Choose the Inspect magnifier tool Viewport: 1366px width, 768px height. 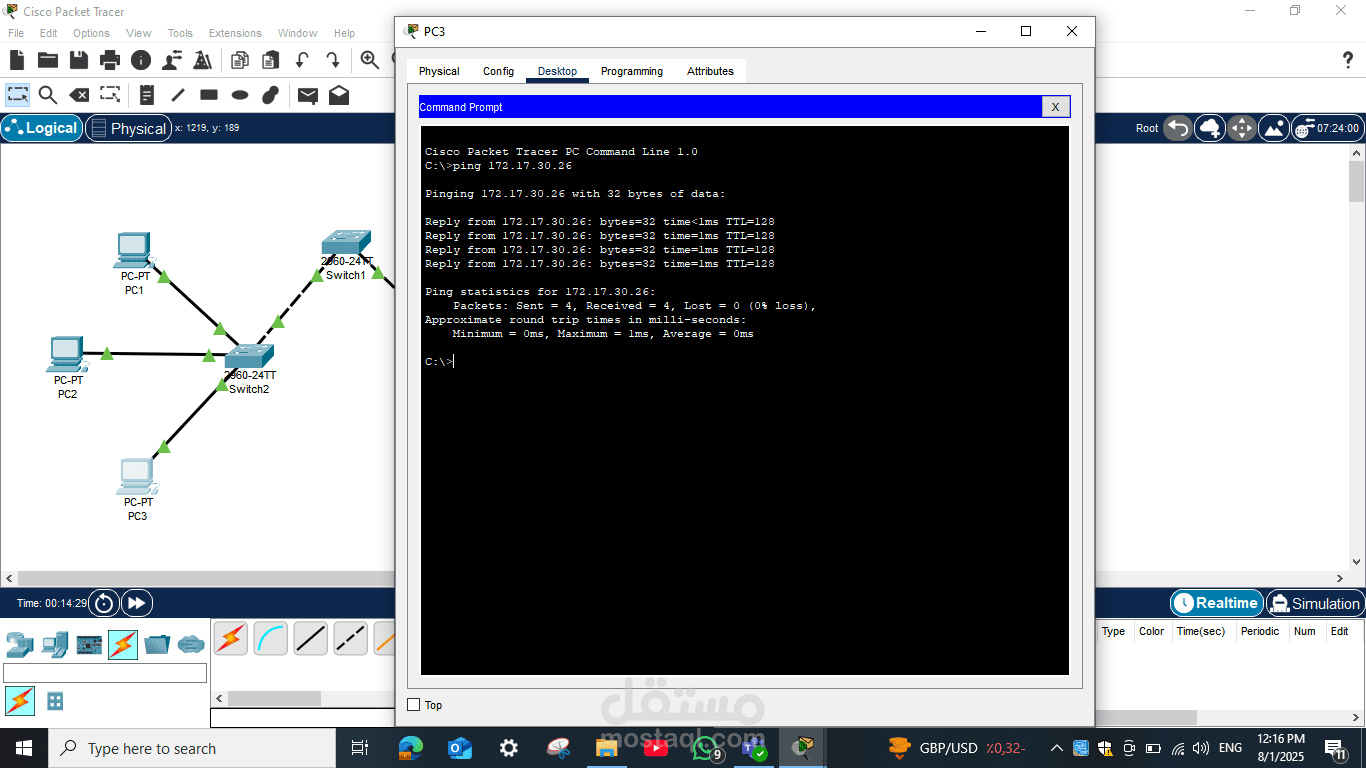[48, 95]
